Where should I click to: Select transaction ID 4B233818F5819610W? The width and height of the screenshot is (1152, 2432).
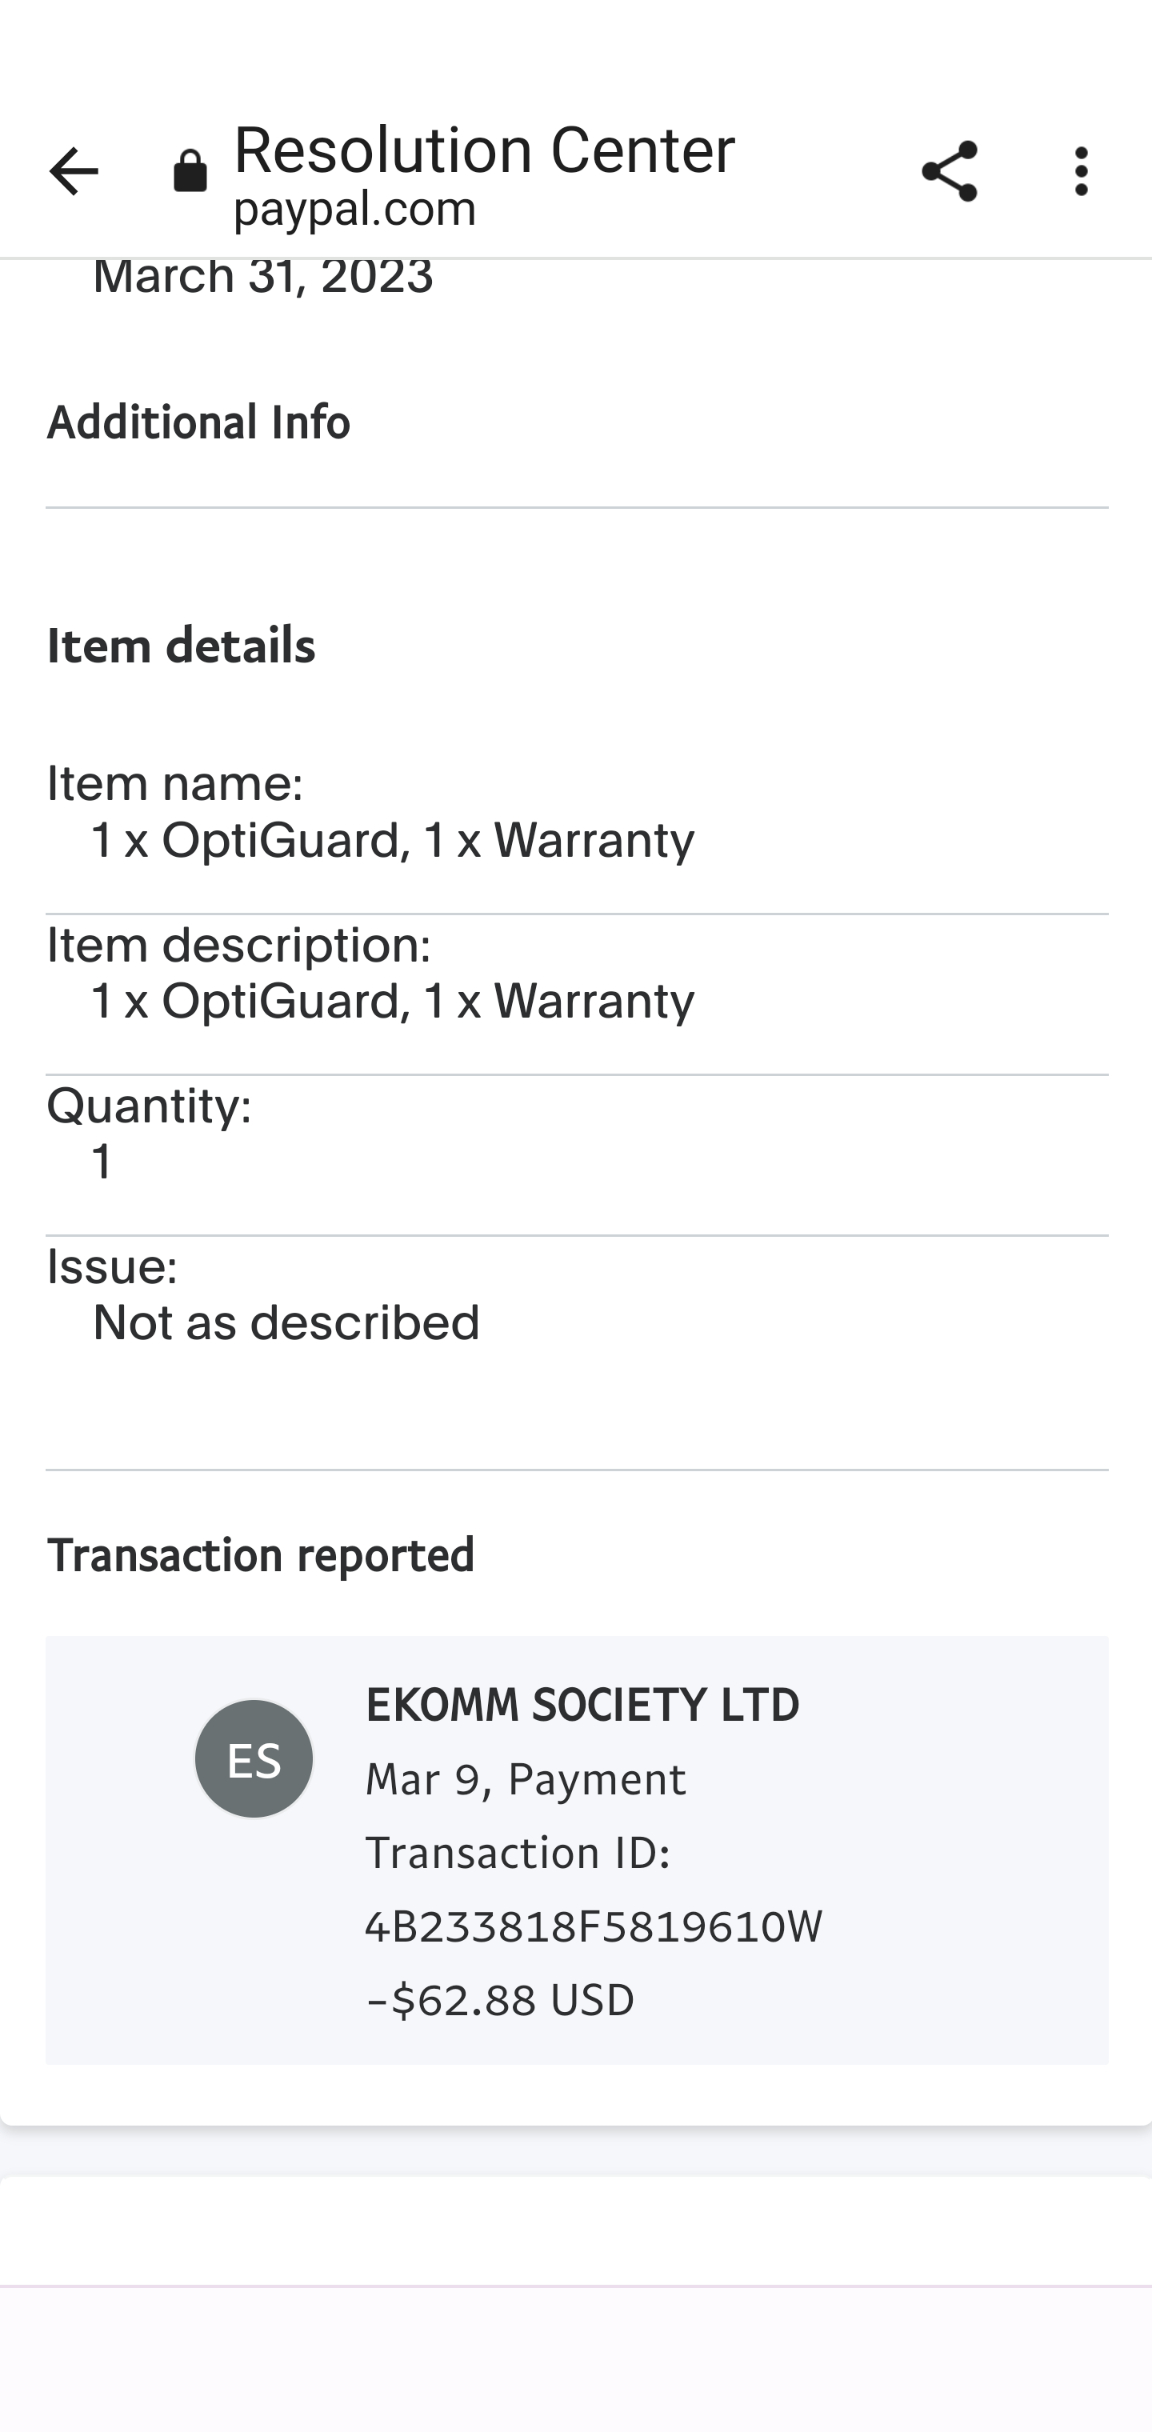(593, 1926)
